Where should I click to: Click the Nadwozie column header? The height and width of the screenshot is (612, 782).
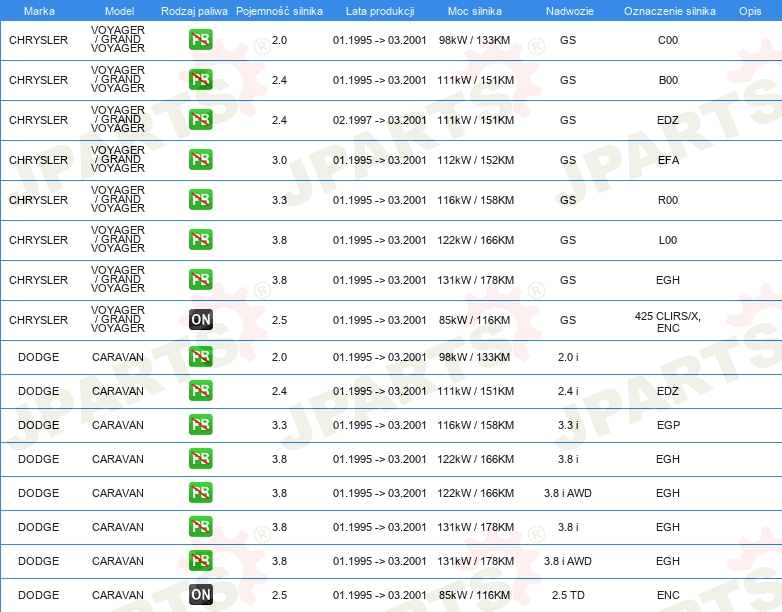point(570,11)
